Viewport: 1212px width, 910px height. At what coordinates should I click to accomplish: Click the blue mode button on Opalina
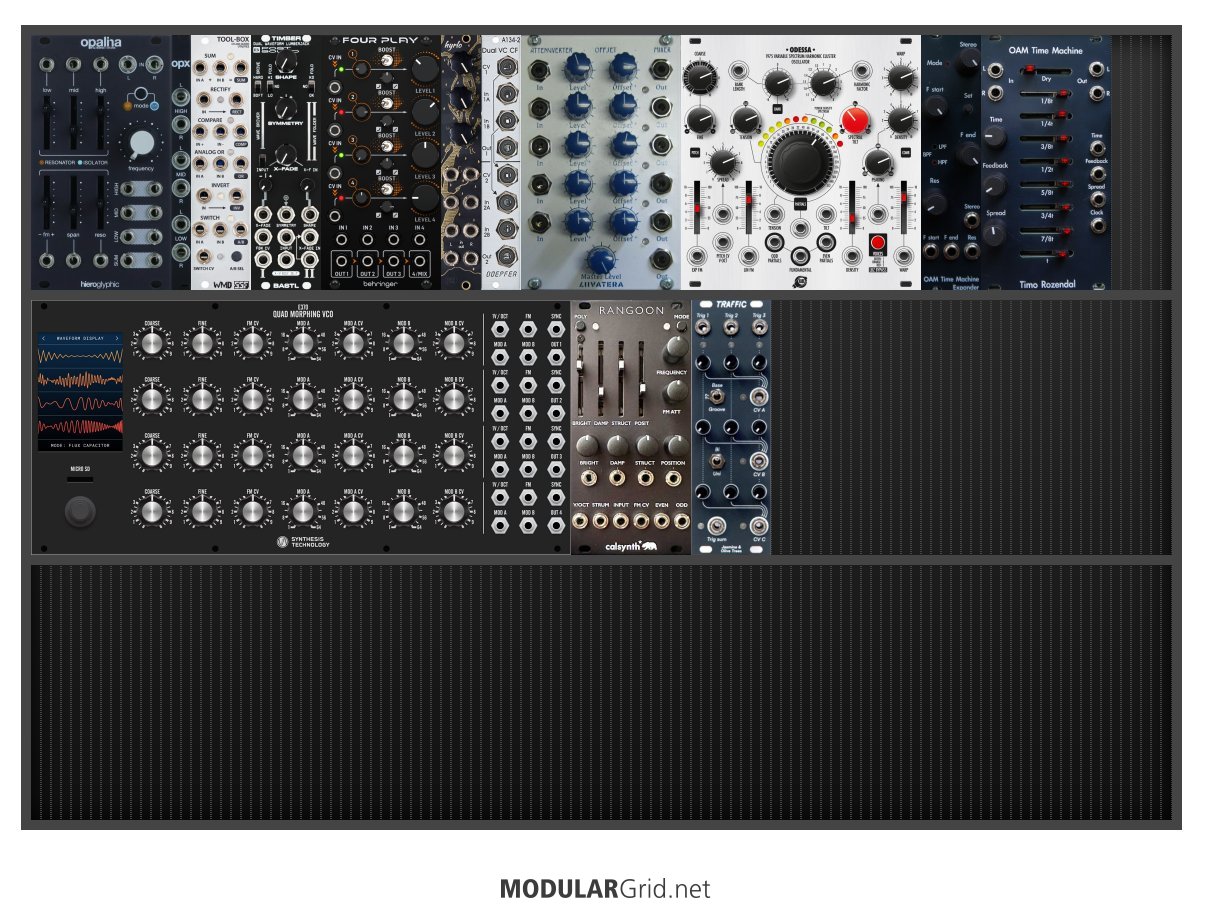coord(154,104)
